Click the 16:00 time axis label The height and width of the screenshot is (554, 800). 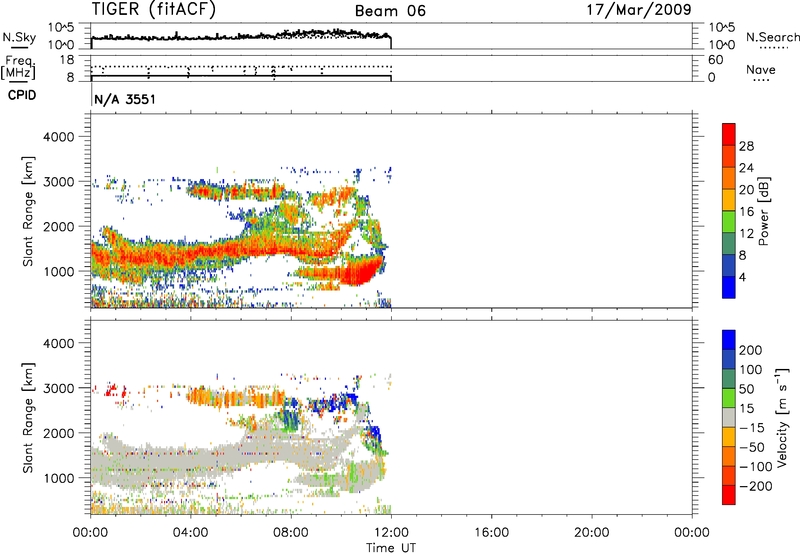click(x=491, y=533)
